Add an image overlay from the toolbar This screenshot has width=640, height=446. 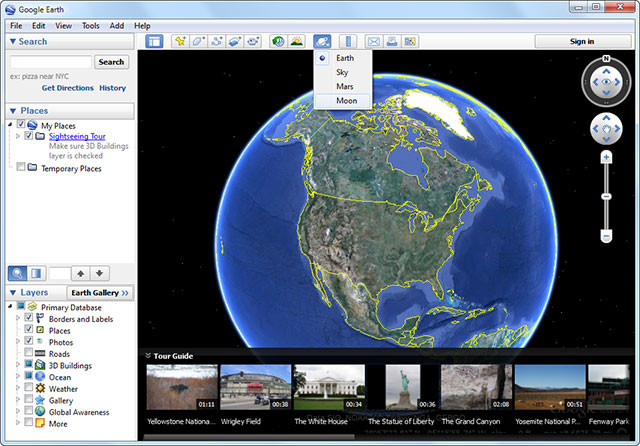(x=235, y=41)
